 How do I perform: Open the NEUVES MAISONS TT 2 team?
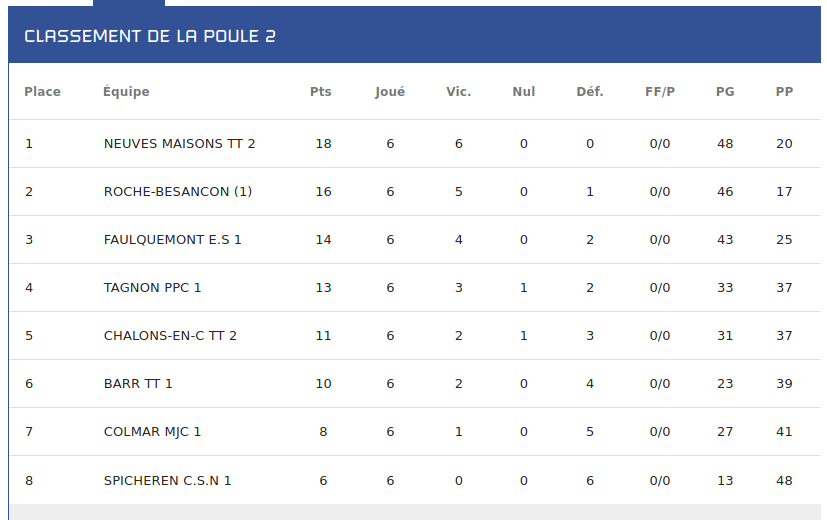(179, 143)
